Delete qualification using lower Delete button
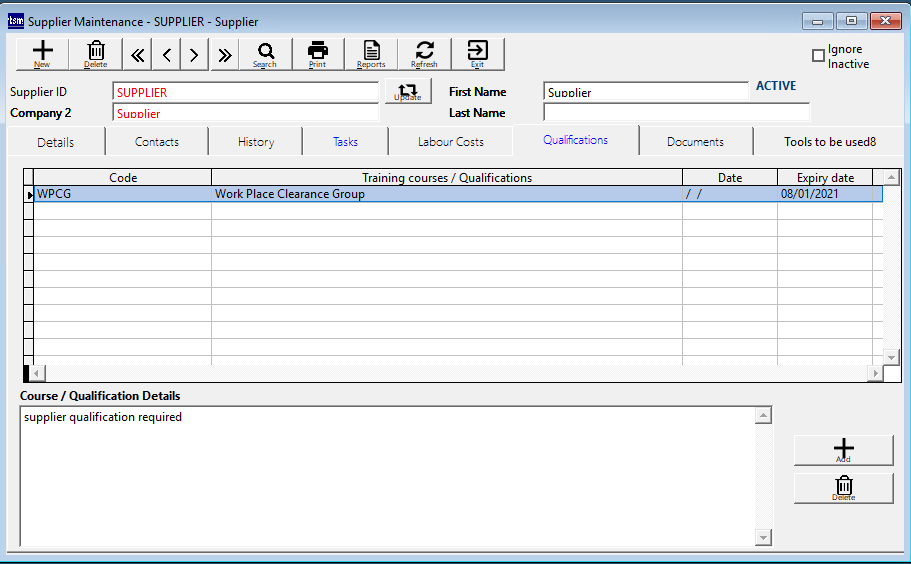 pos(843,488)
